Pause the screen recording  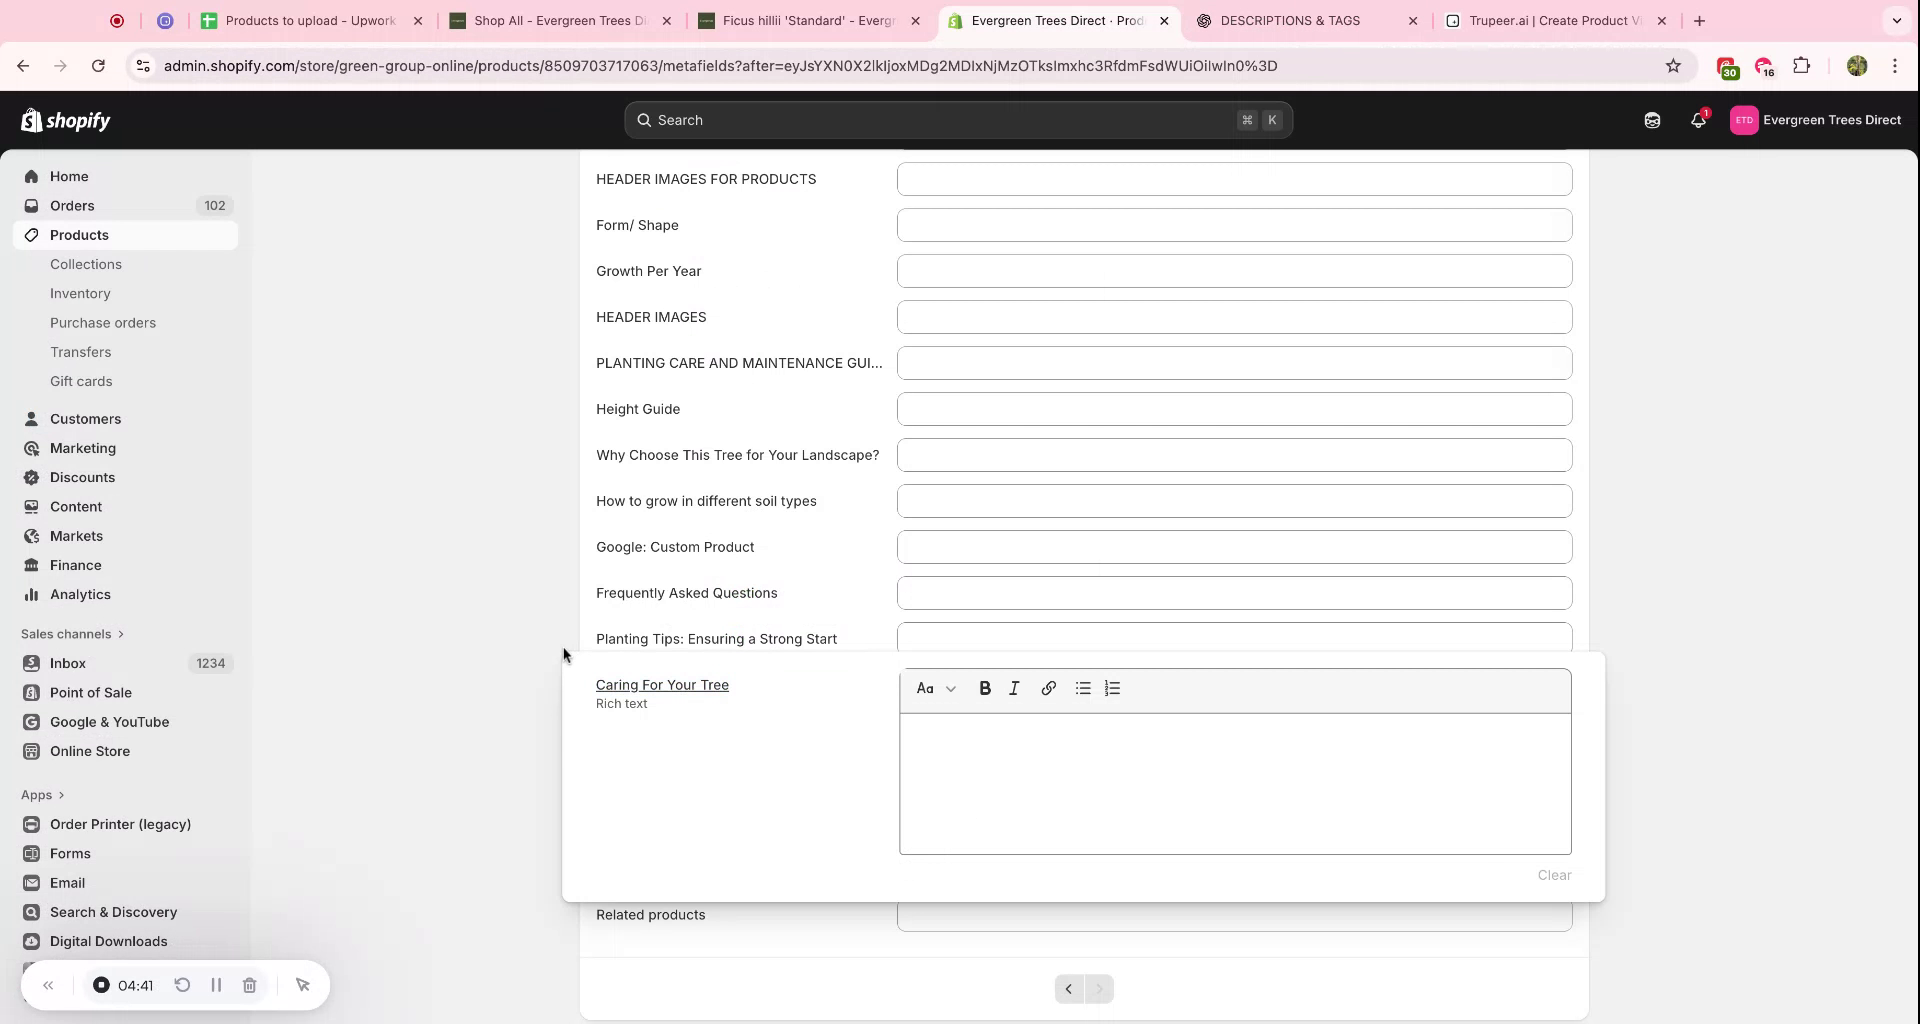coord(216,985)
